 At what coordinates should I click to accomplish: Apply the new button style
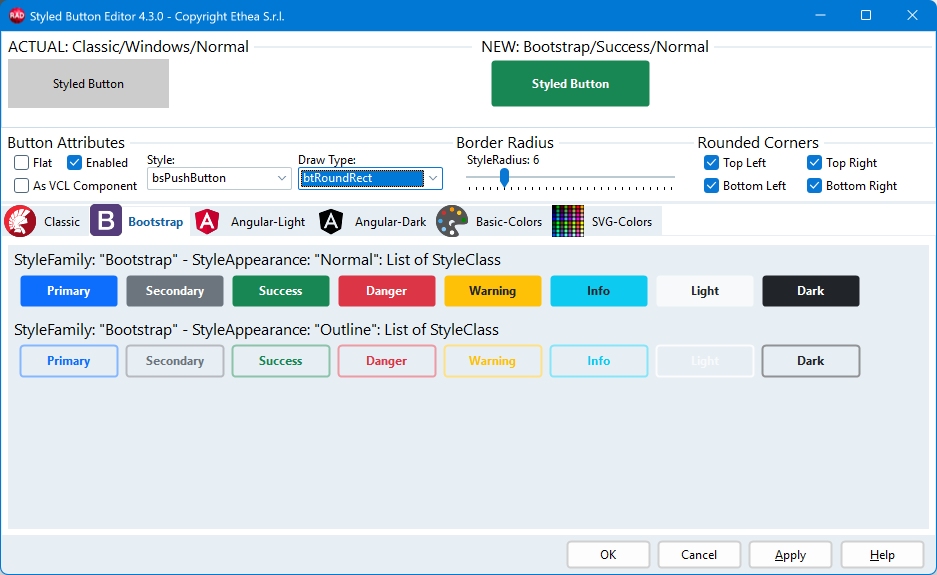(791, 555)
